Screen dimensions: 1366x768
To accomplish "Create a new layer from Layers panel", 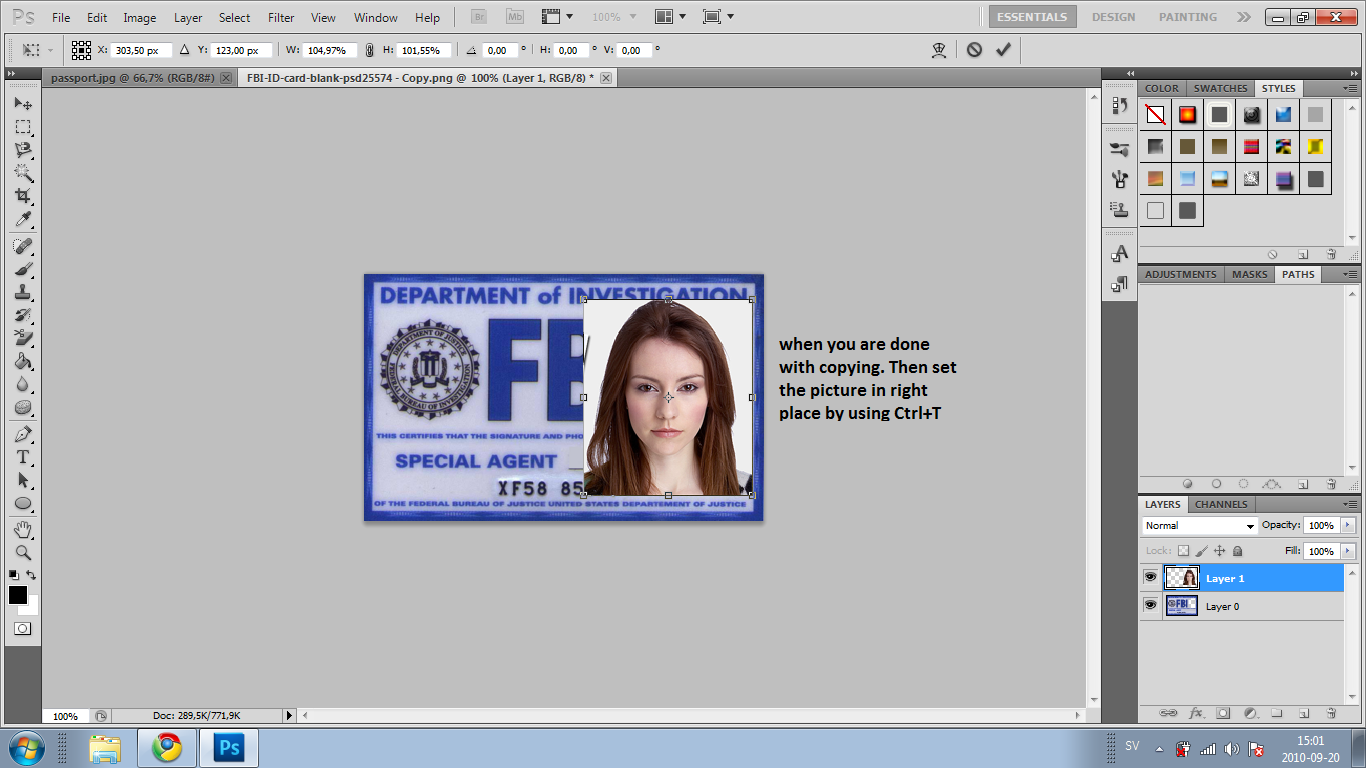I will [1304, 713].
